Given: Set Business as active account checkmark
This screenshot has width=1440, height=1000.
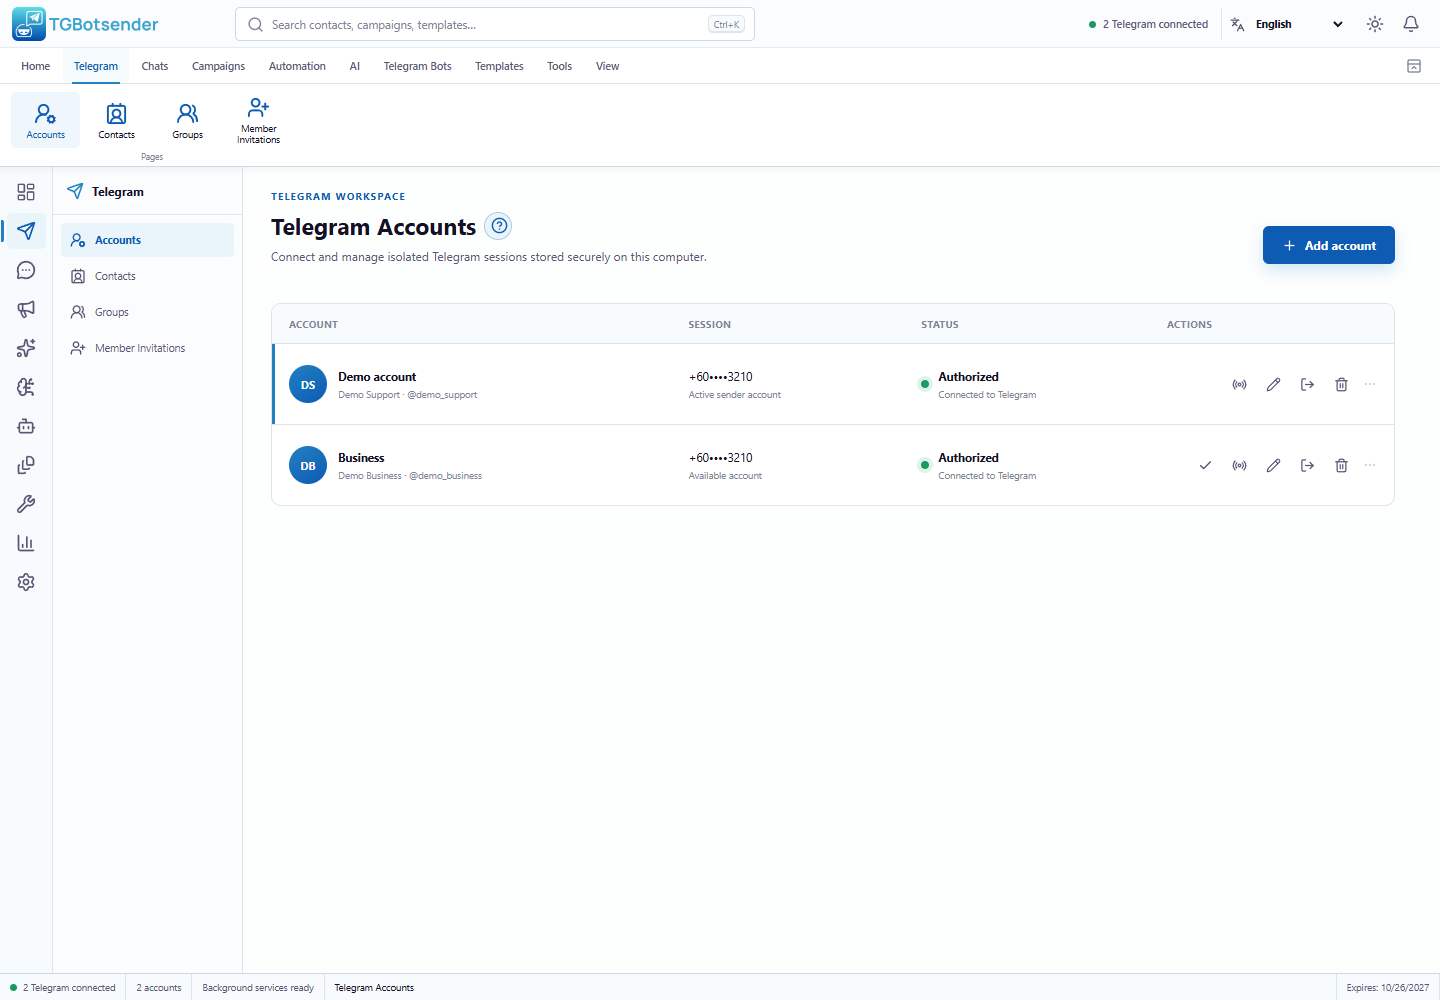Looking at the screenshot, I should coord(1205,465).
